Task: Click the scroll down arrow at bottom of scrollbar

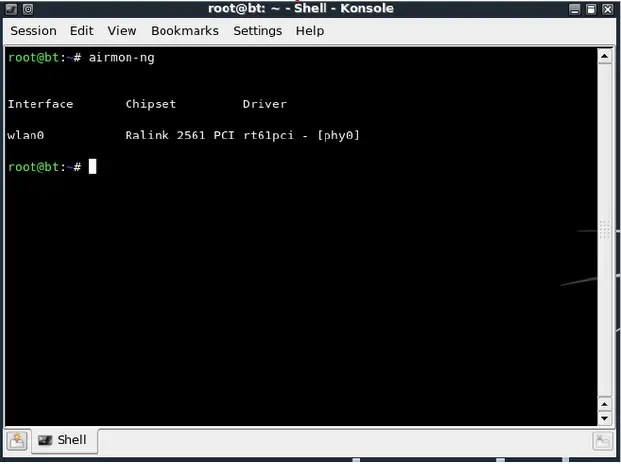Action: (x=604, y=418)
